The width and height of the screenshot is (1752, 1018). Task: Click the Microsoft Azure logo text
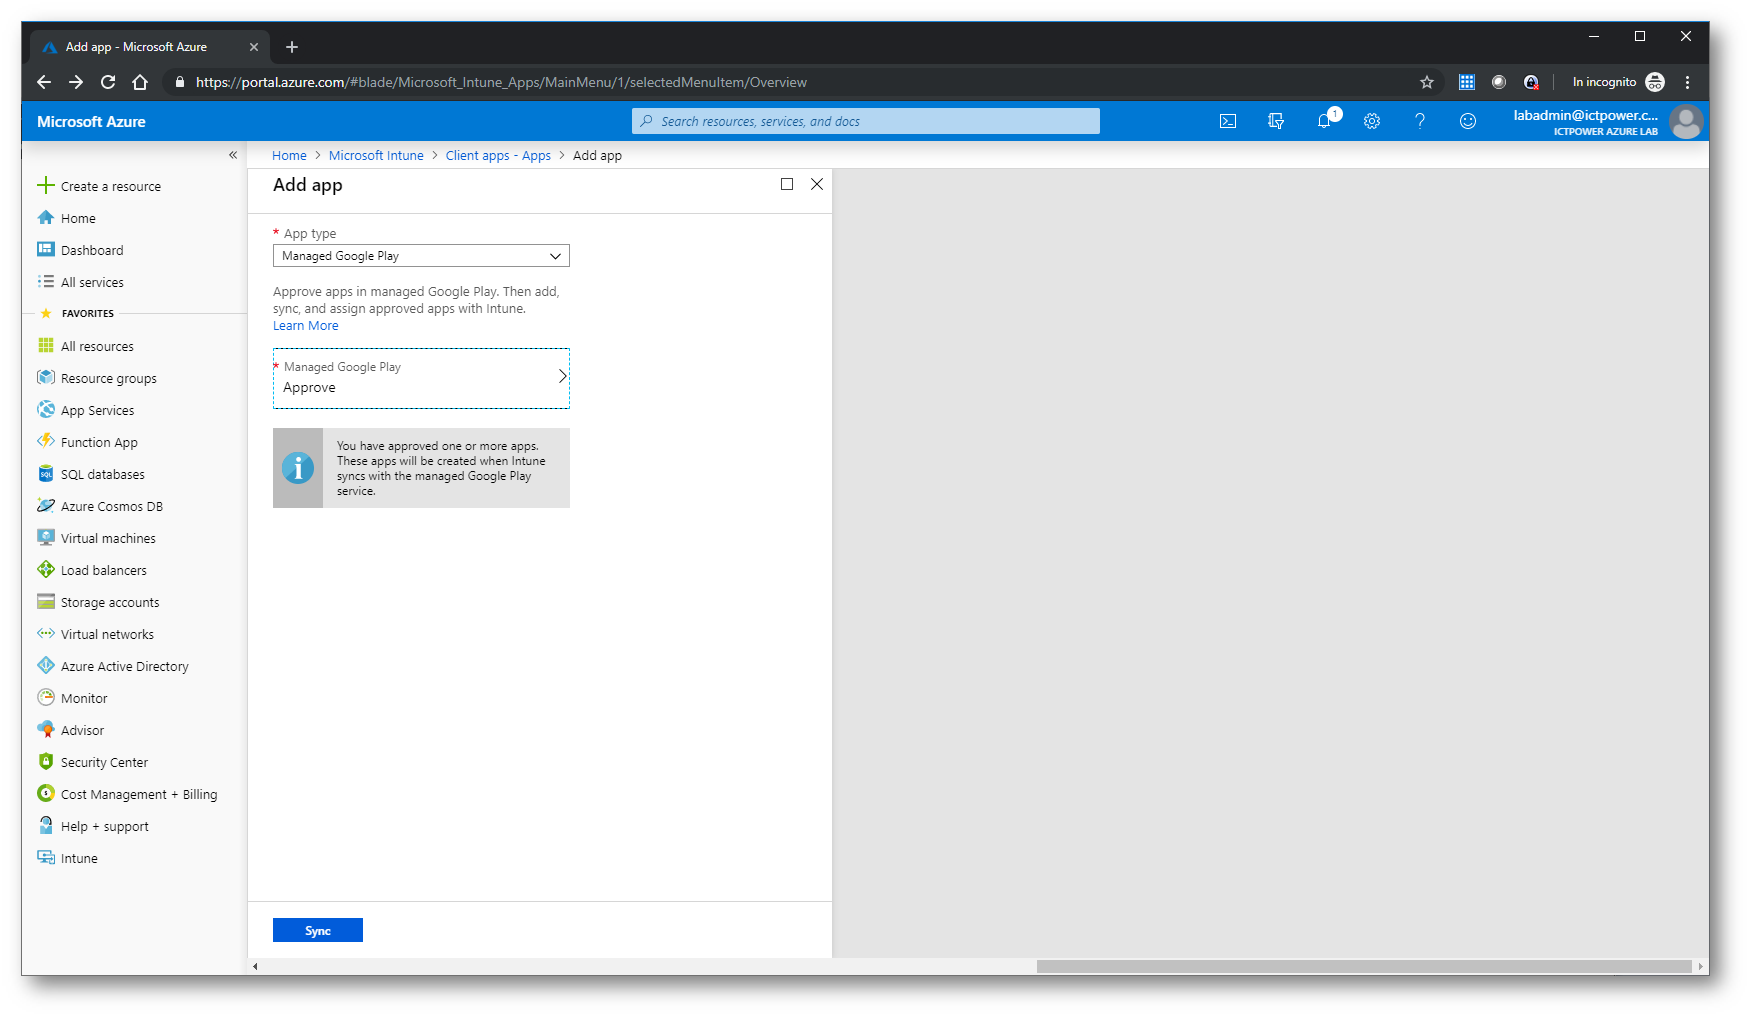(x=91, y=122)
